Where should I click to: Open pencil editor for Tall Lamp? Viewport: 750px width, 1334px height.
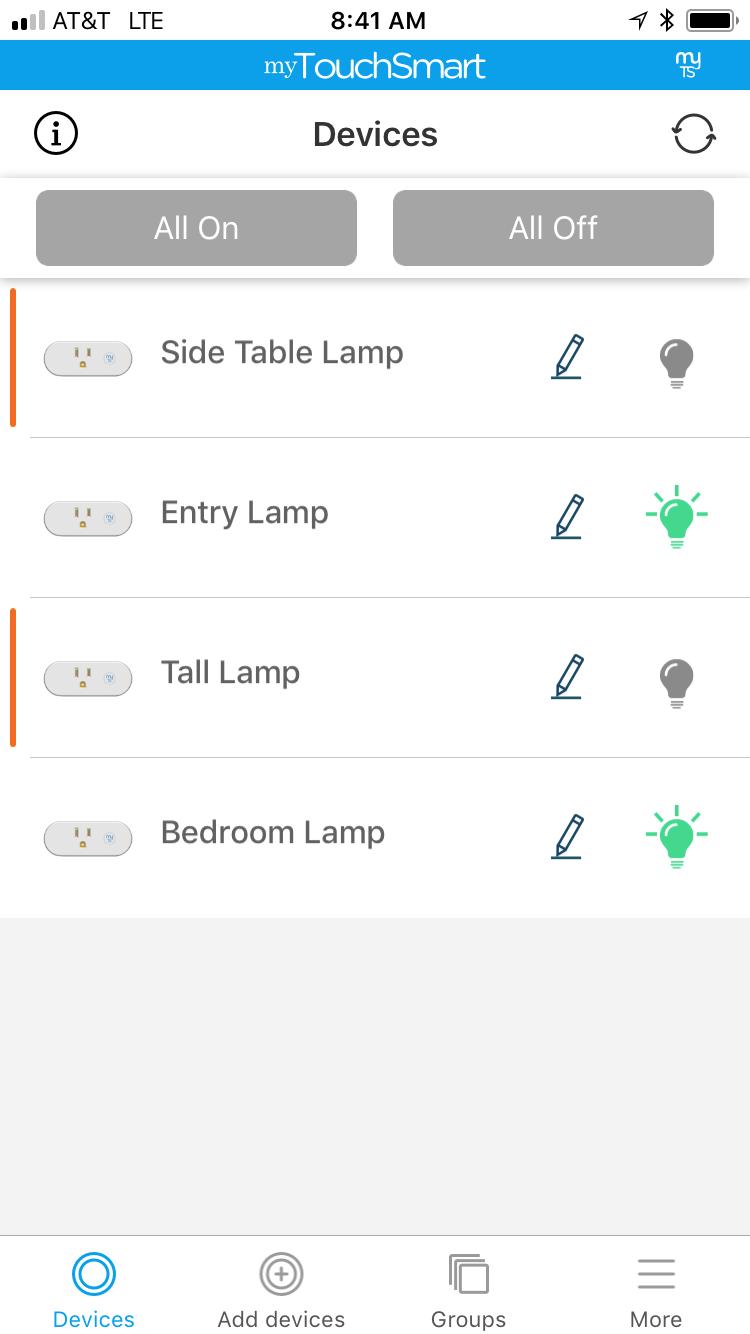(x=567, y=677)
